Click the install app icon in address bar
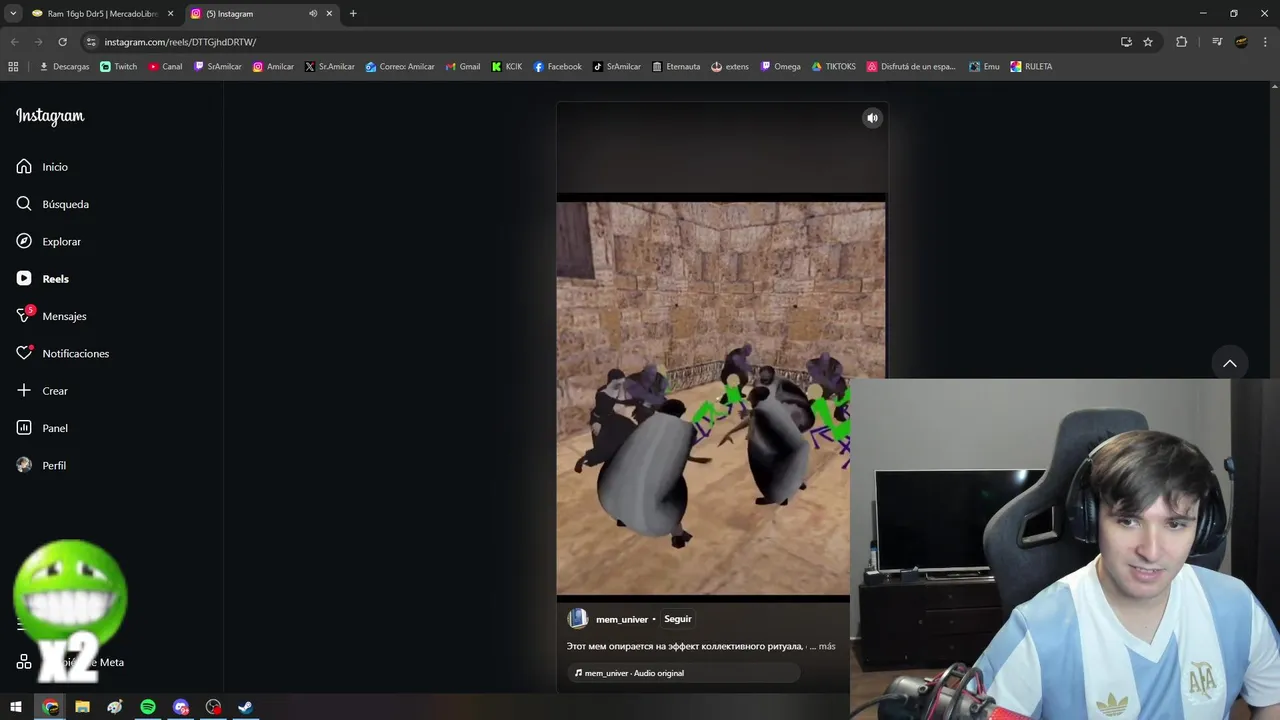This screenshot has height=720, width=1280. [x=1126, y=42]
